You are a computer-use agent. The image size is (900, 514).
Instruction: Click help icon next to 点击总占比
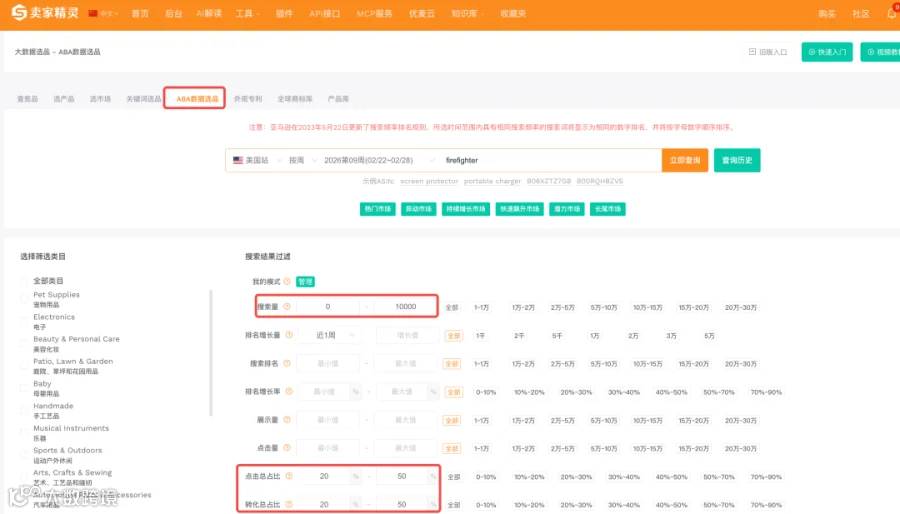point(289,476)
